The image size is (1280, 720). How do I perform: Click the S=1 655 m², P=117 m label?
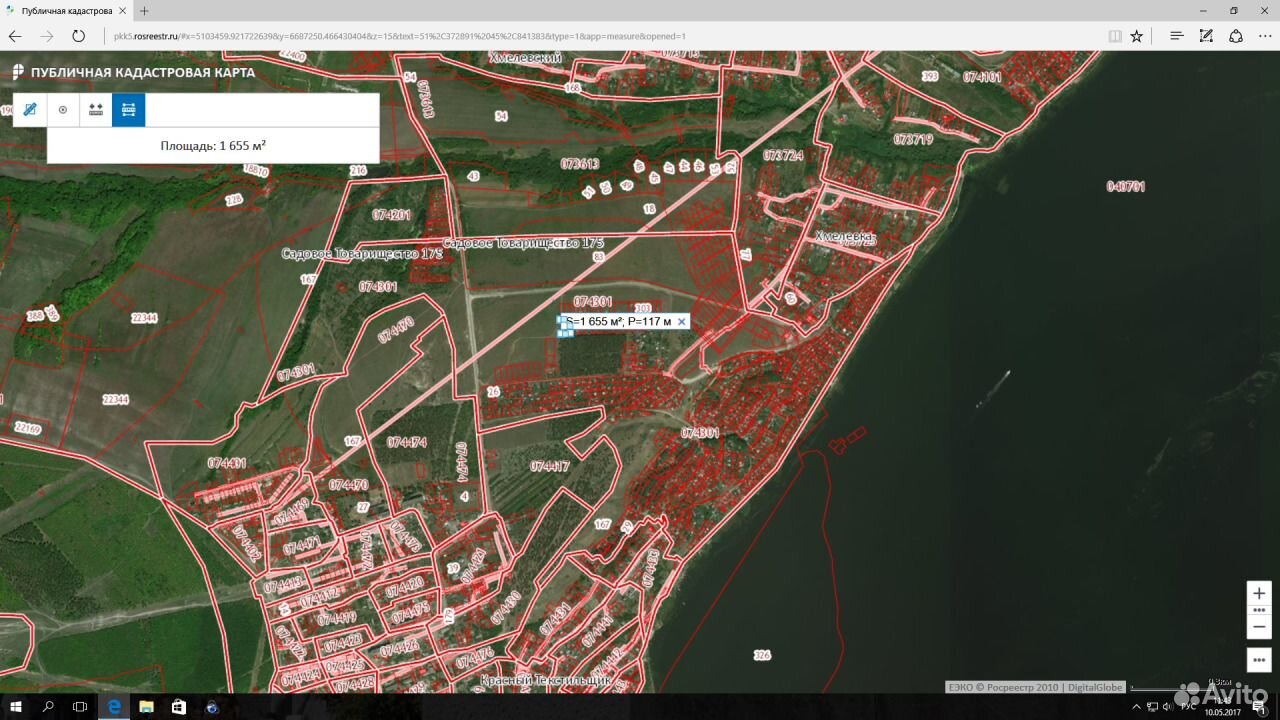[x=618, y=321]
